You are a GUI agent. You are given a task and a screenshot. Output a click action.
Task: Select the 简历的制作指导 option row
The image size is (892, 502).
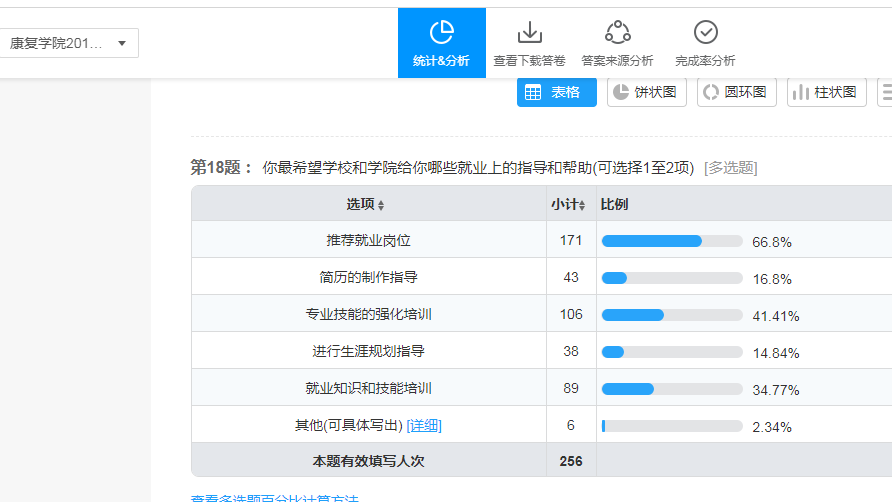[368, 277]
